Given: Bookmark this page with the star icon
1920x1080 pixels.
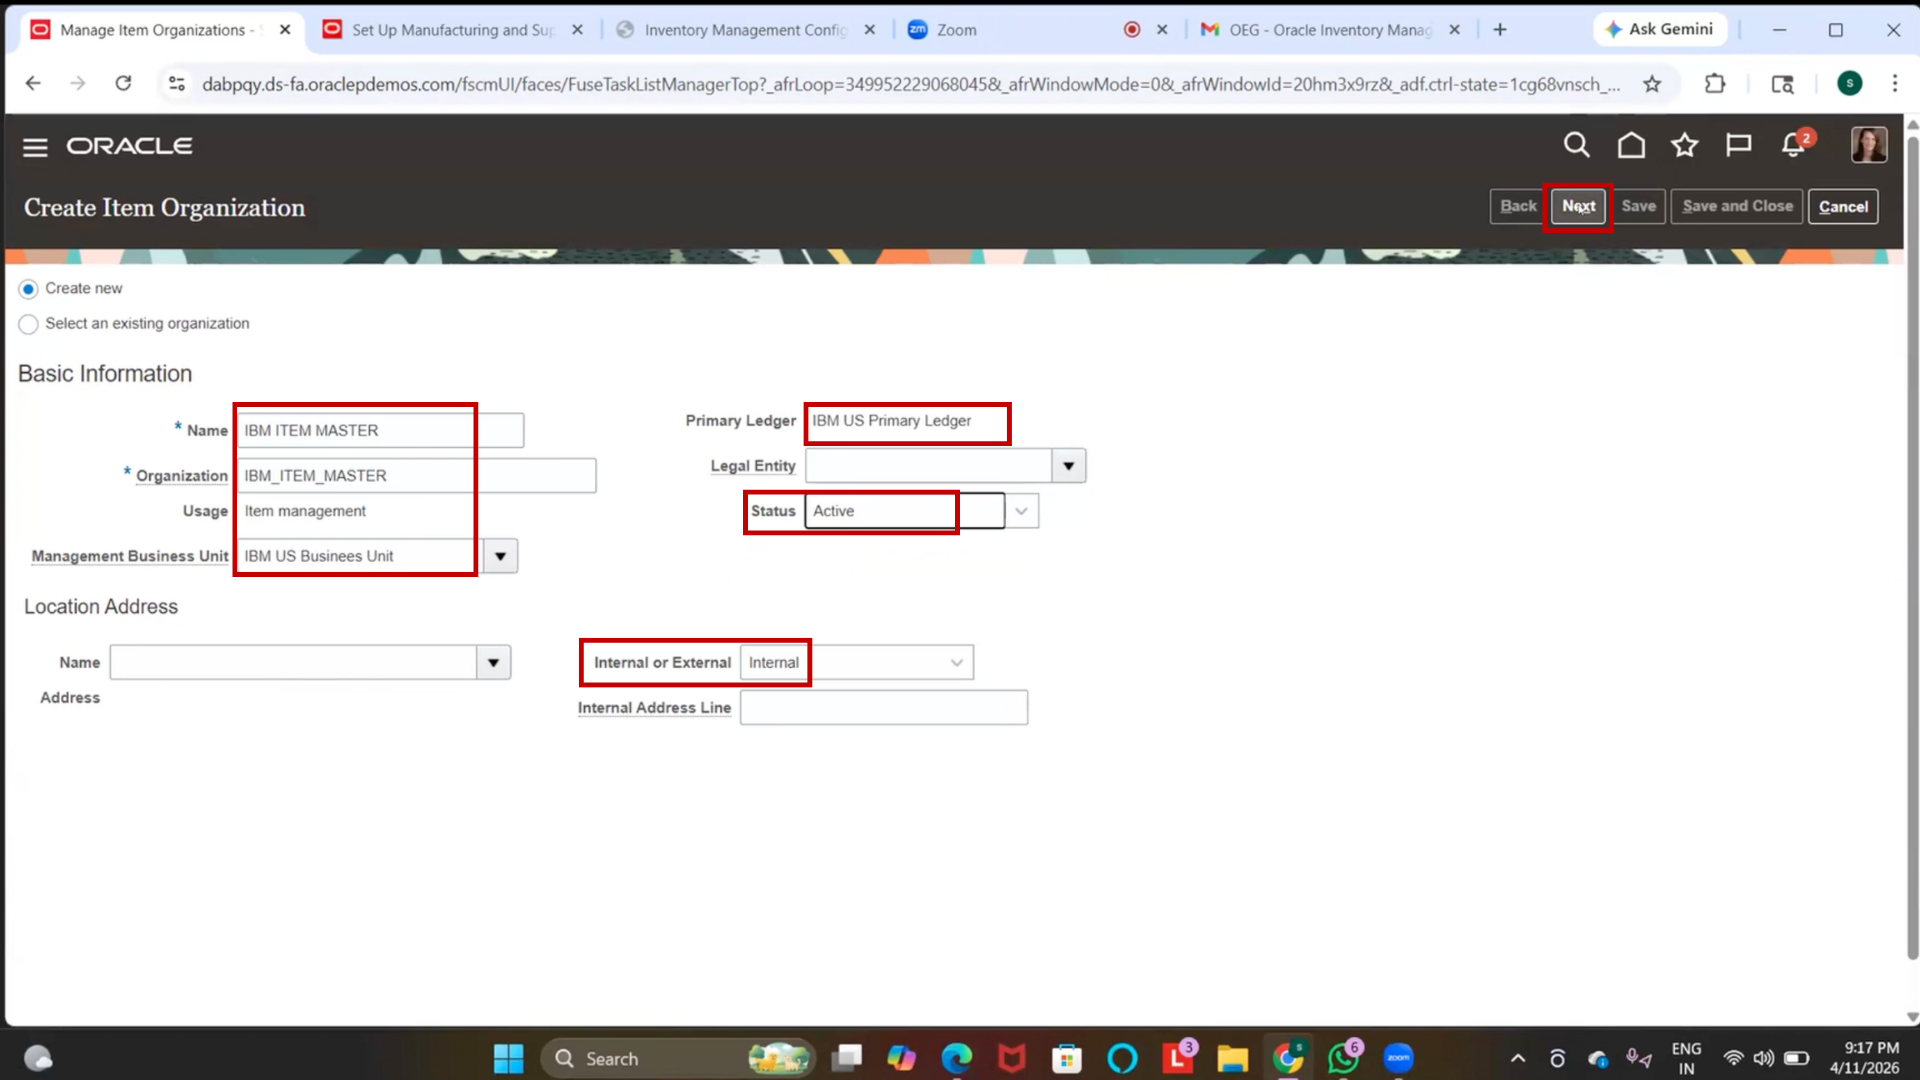Looking at the screenshot, I should (1652, 84).
